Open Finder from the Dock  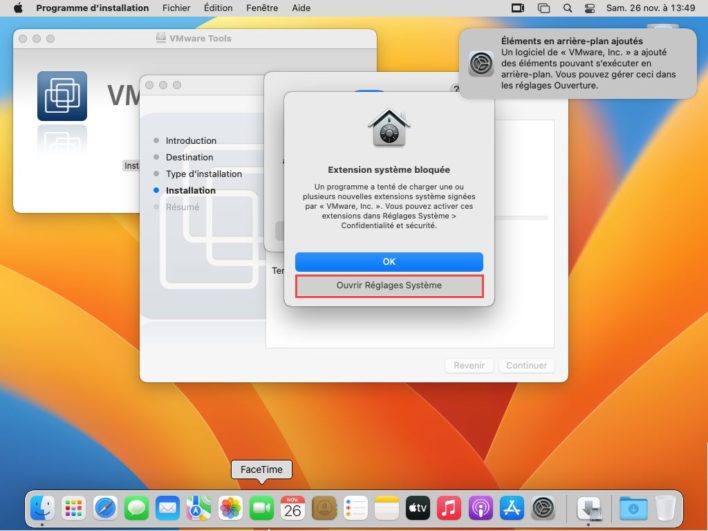(42, 508)
